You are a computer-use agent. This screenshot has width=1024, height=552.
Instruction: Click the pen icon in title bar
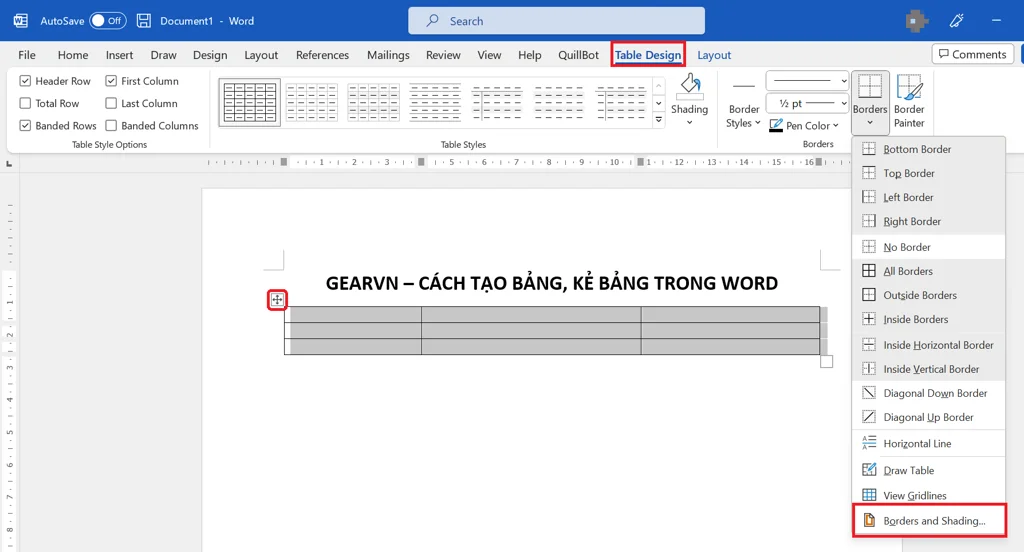coord(957,21)
